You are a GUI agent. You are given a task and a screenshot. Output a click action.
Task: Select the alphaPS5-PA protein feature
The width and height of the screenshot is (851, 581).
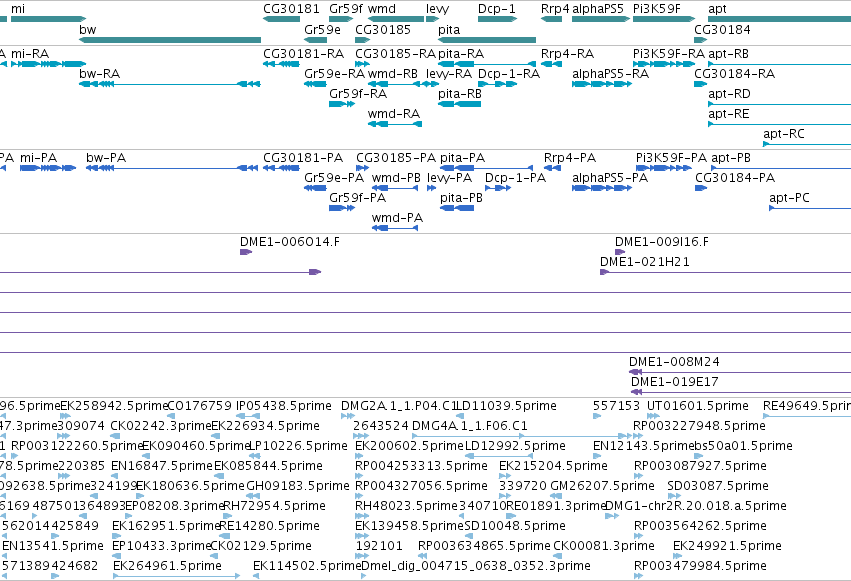pyautogui.click(x=602, y=188)
